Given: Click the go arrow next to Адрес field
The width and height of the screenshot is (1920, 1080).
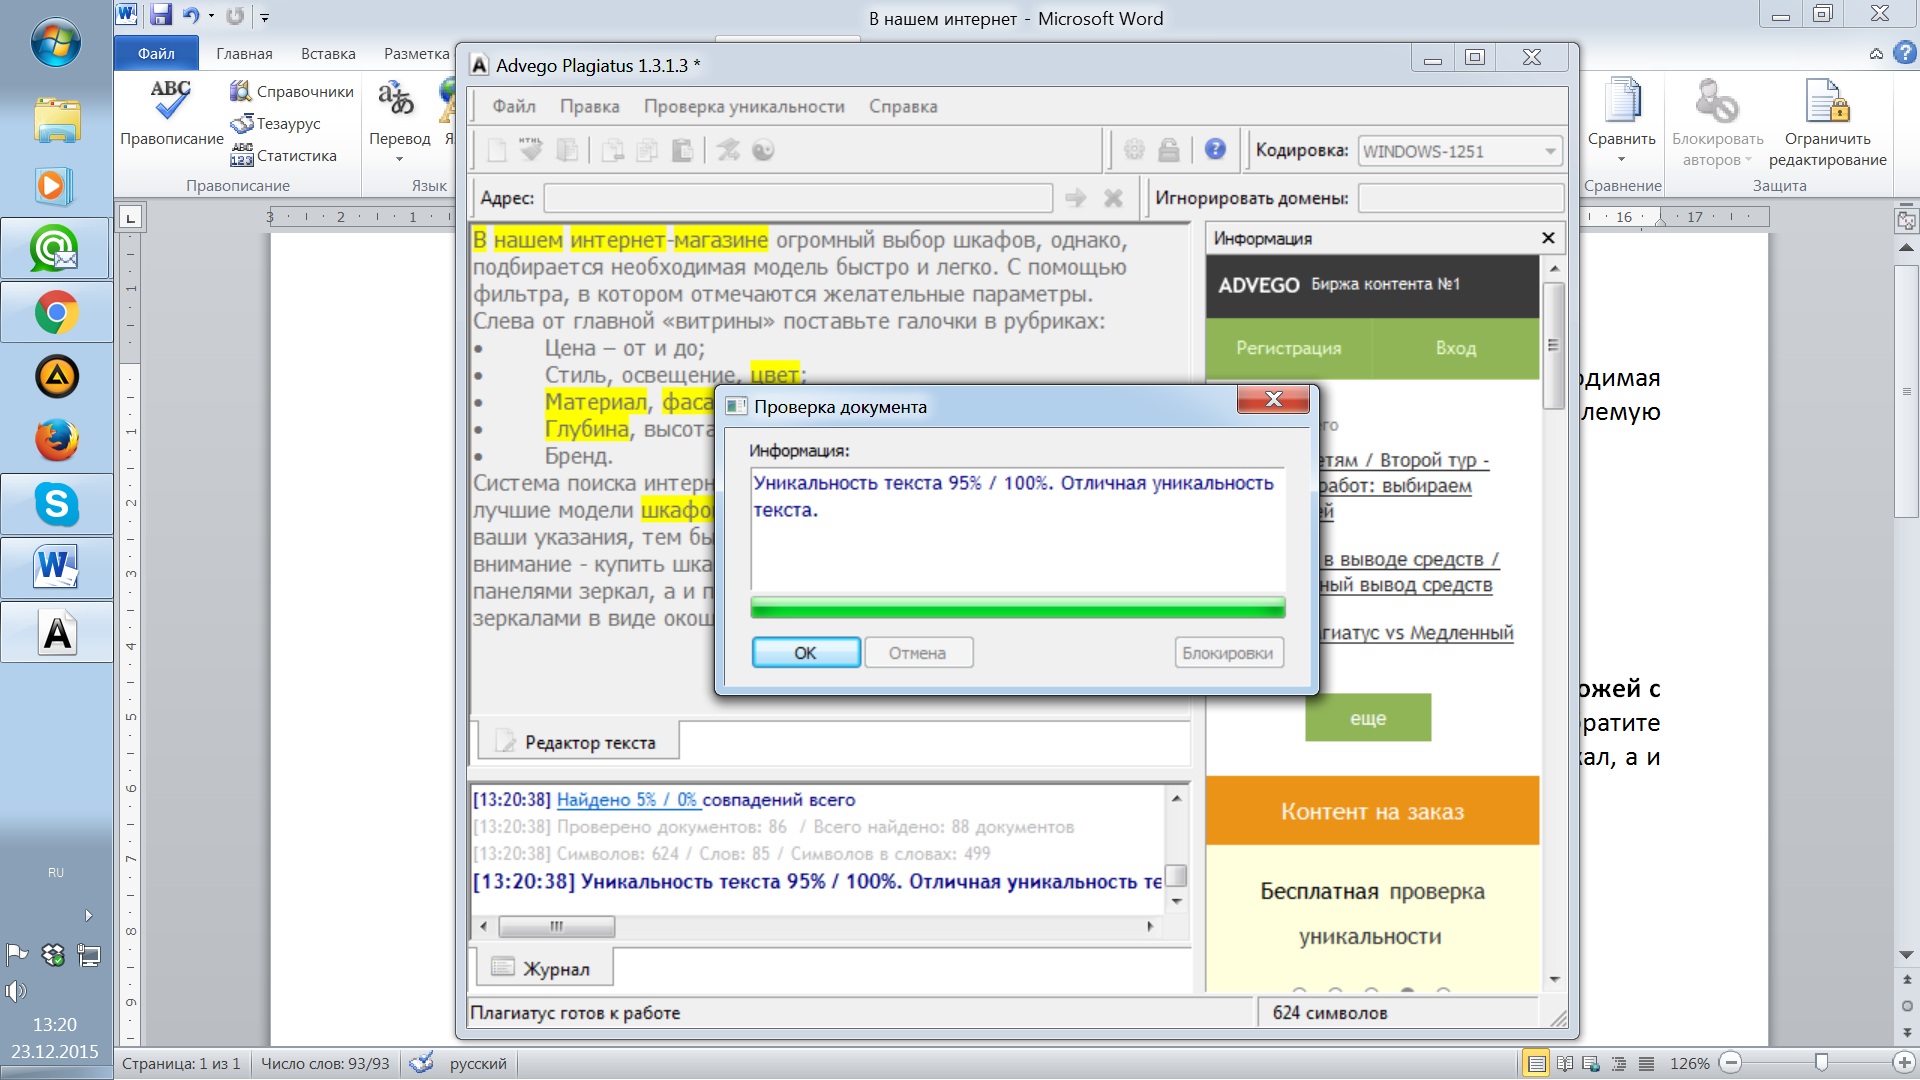Looking at the screenshot, I should (x=1076, y=198).
